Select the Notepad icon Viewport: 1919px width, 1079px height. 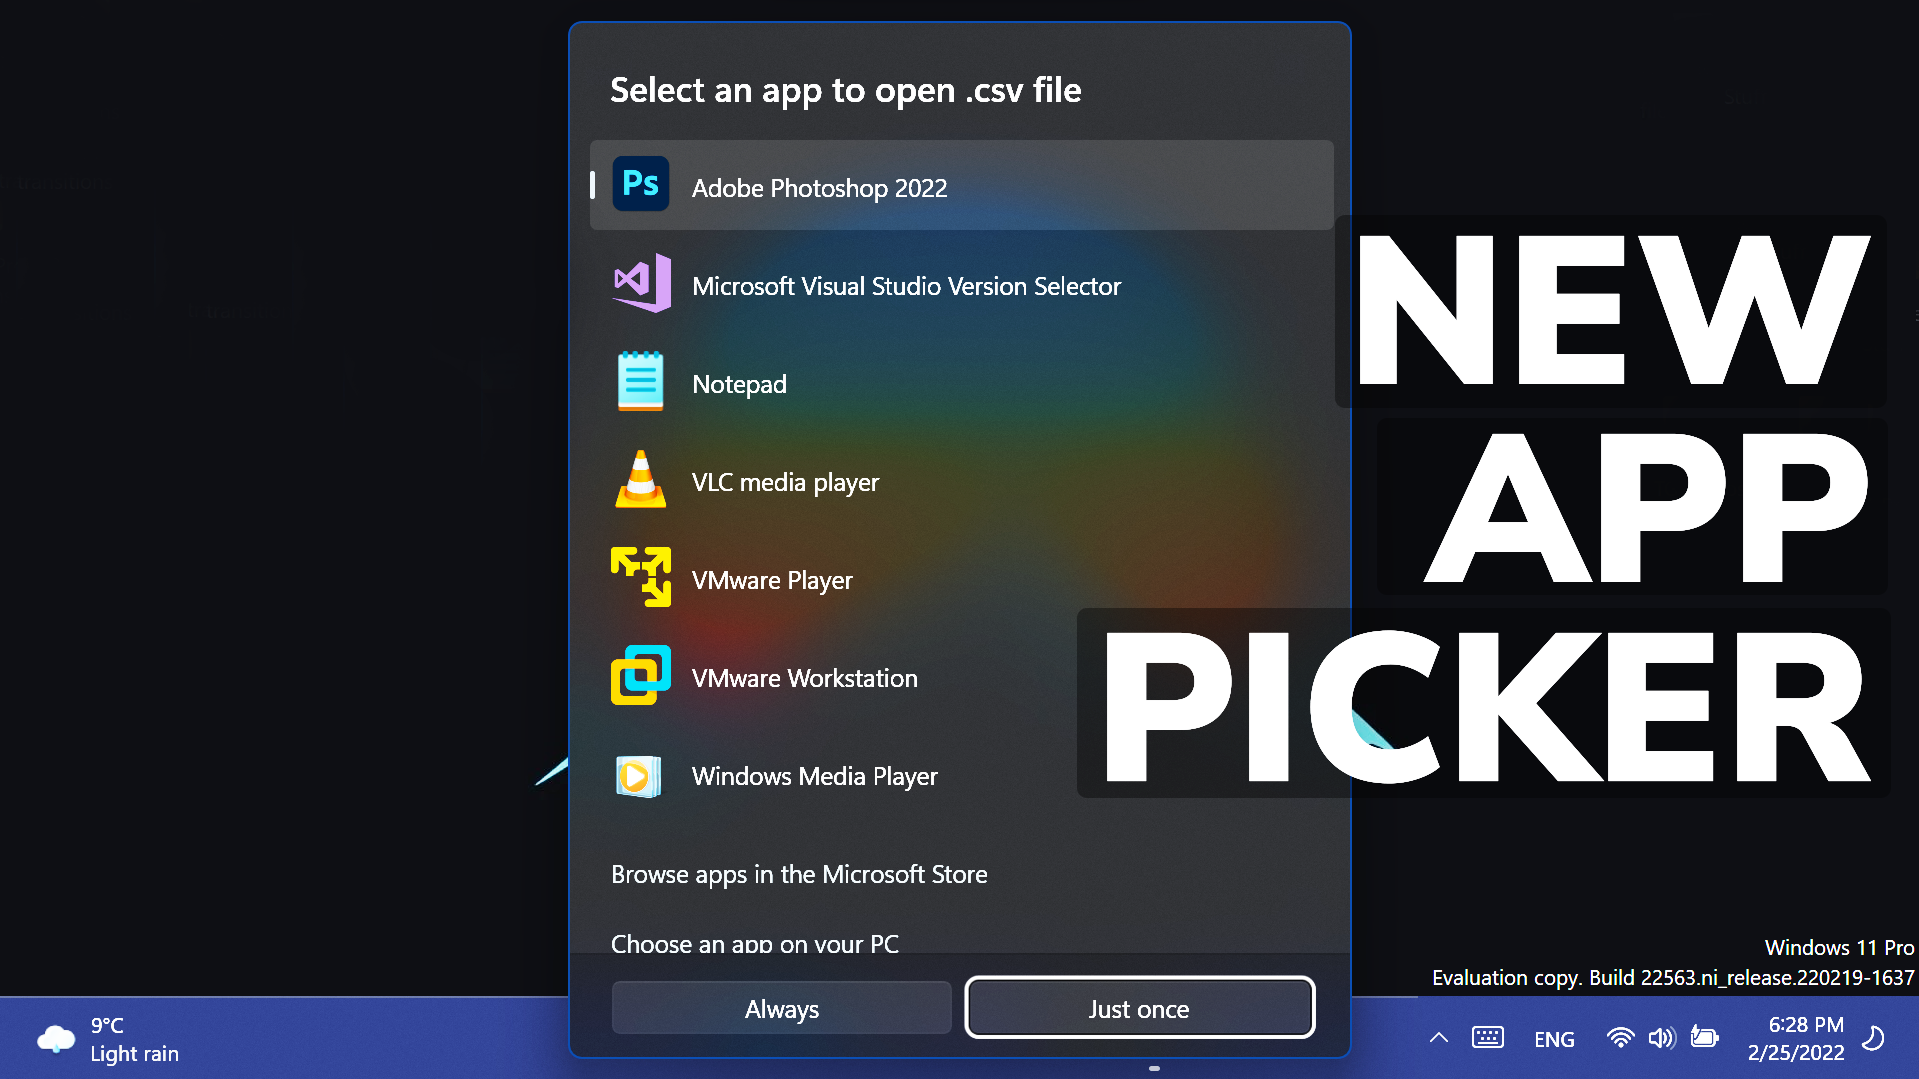pos(641,382)
